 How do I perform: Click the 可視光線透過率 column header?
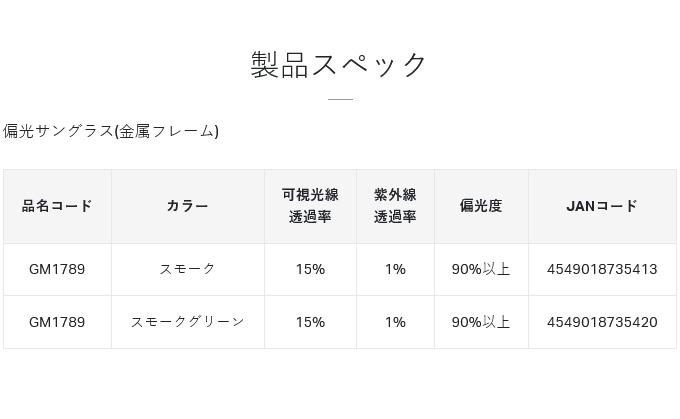310,206
